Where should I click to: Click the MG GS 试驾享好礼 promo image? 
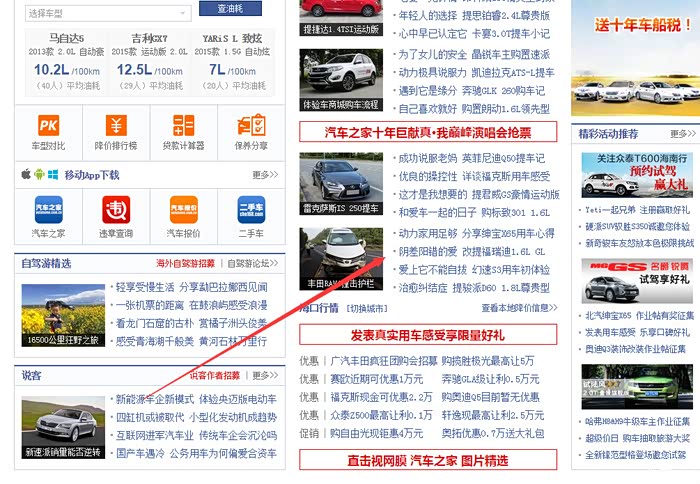coord(637,281)
